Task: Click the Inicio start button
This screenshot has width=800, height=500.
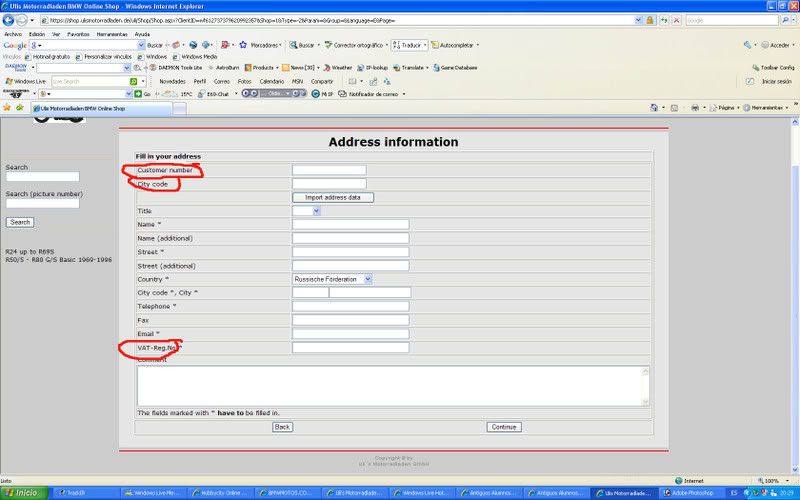Action: tap(24, 493)
